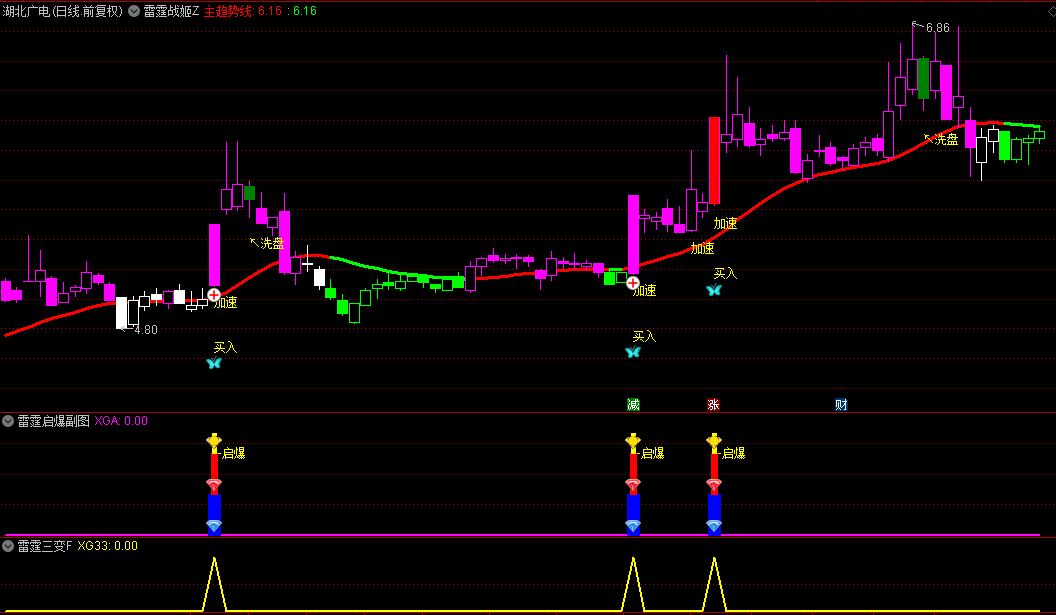1056x615 pixels.
Task: Click the dark green candle beside the 6.86 label
Action: coord(924,78)
